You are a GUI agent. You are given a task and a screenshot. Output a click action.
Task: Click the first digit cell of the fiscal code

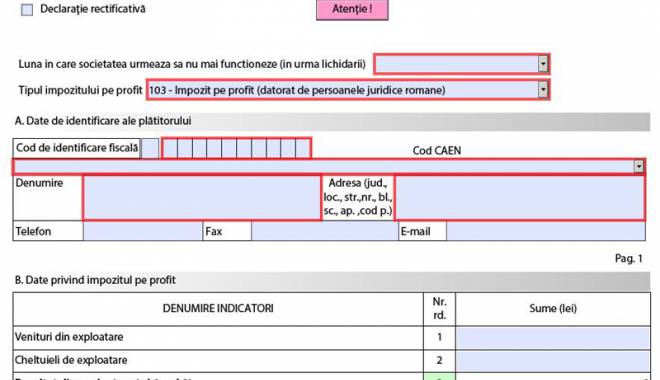[x=170, y=148]
